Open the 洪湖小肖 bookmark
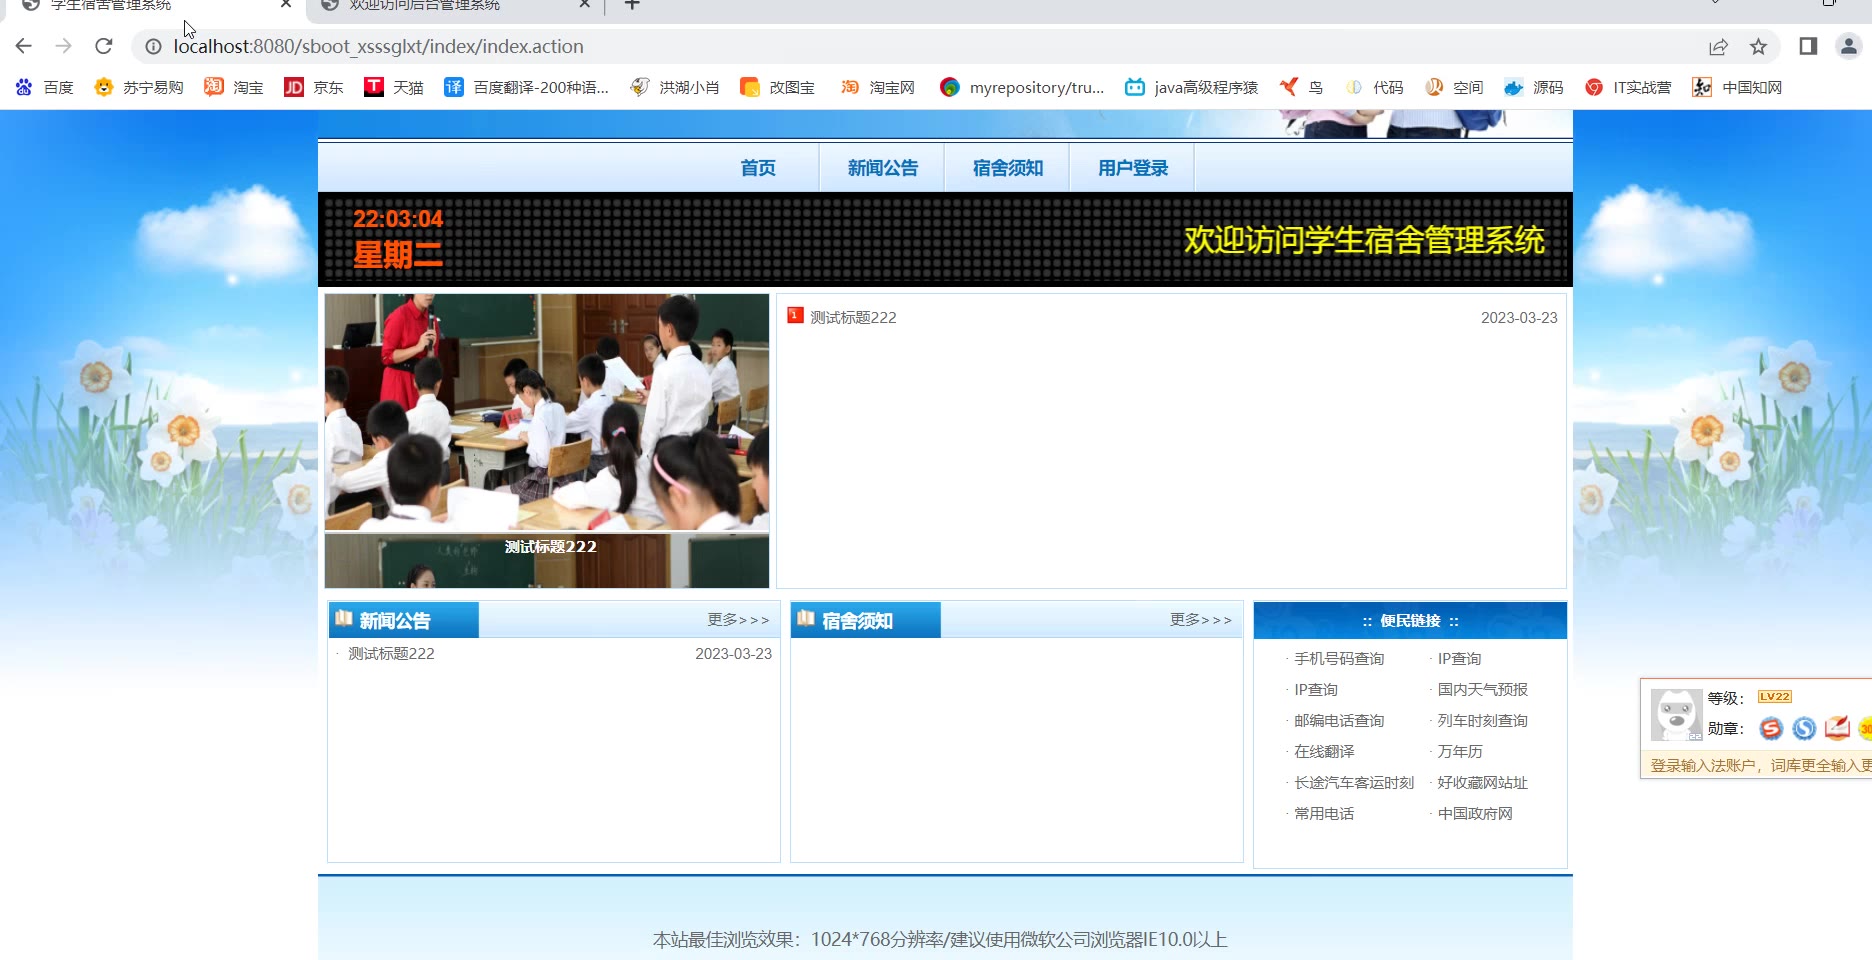This screenshot has width=1872, height=960. pyautogui.click(x=675, y=87)
